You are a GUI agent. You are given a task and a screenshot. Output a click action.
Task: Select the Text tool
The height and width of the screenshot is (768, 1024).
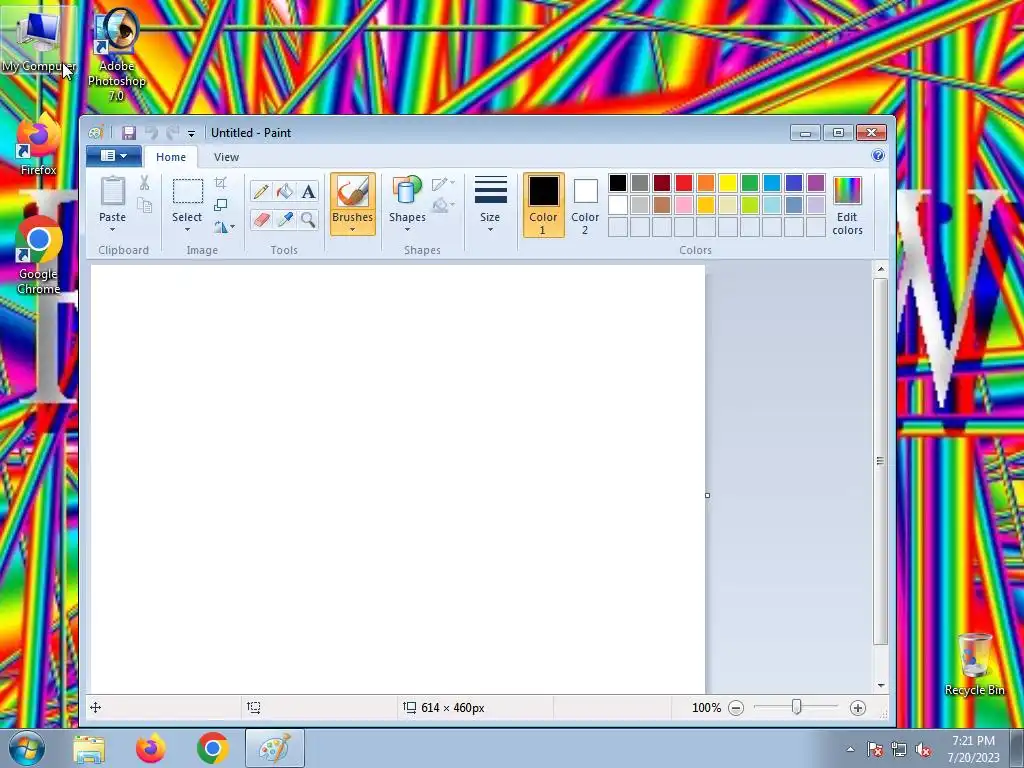308,191
